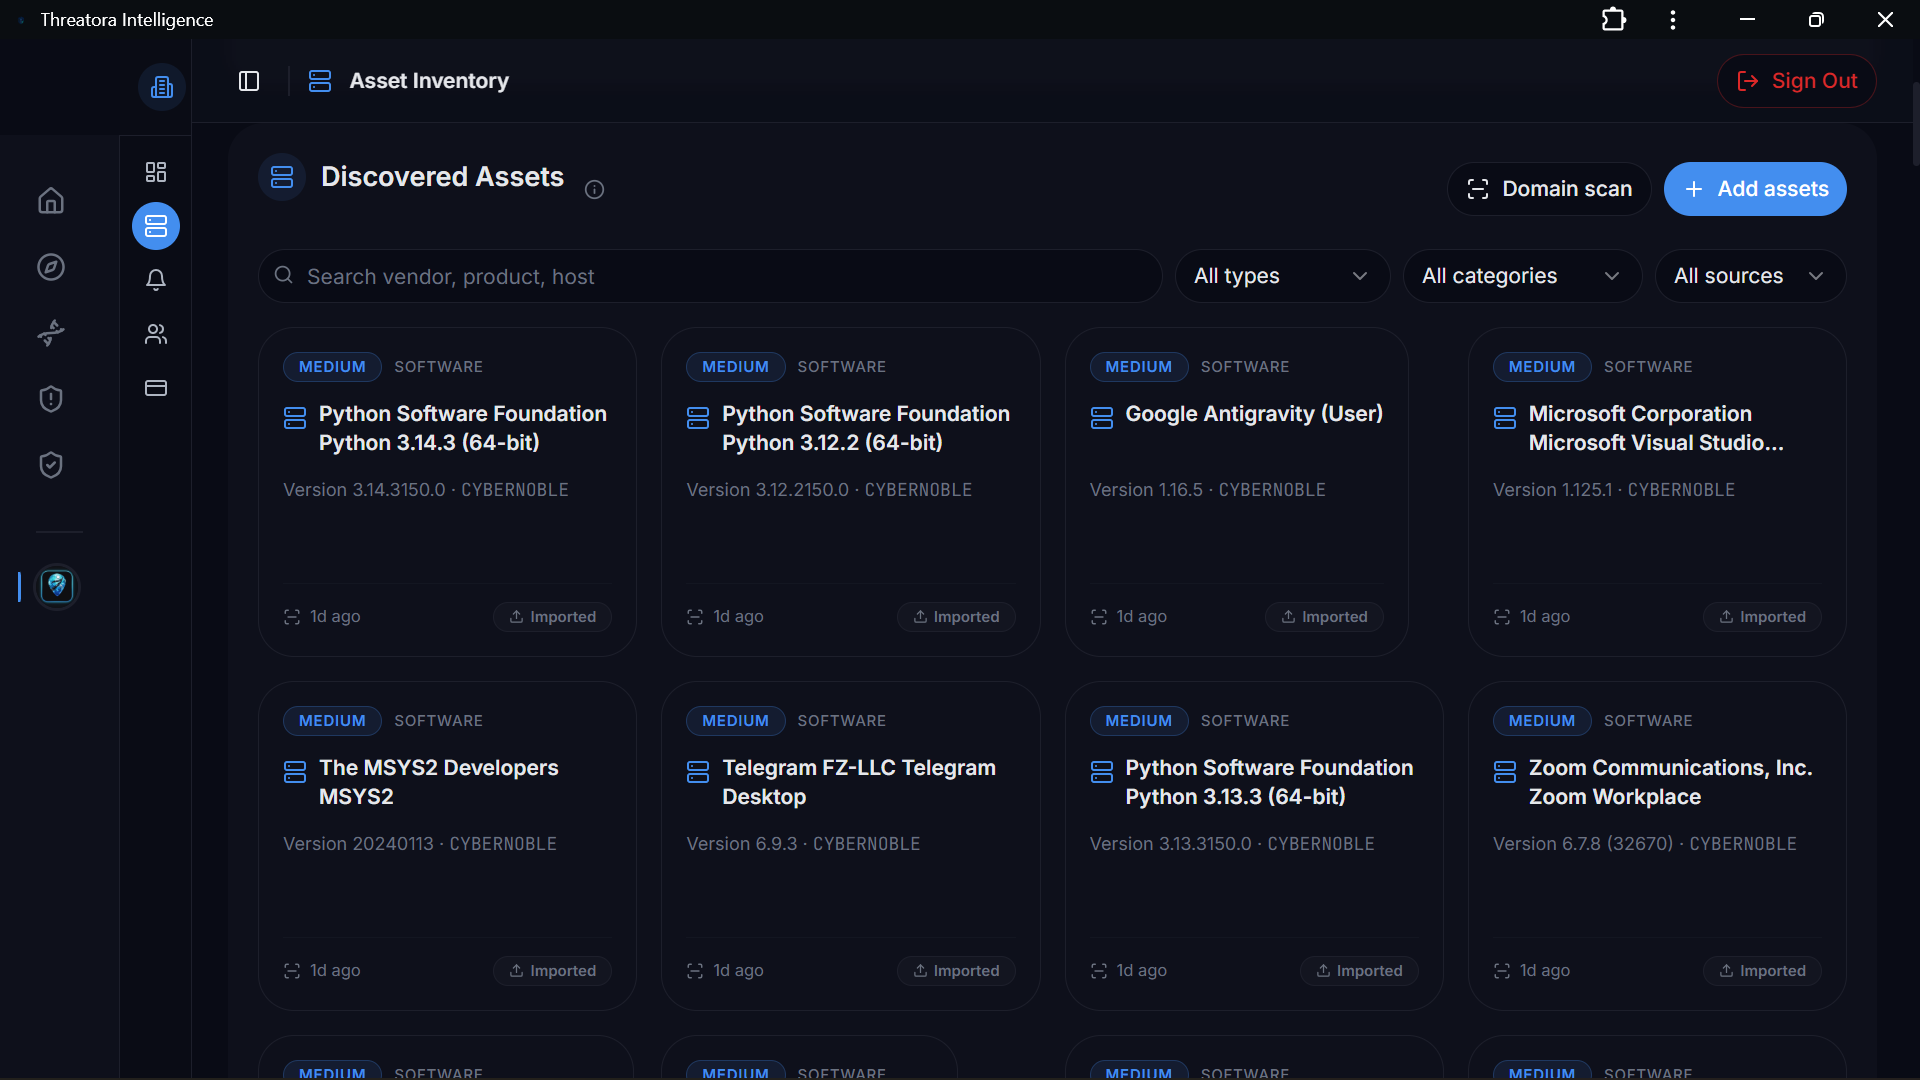Click Imported badge on Python 3.12.2 card
This screenshot has width=1920, height=1080.
(956, 617)
